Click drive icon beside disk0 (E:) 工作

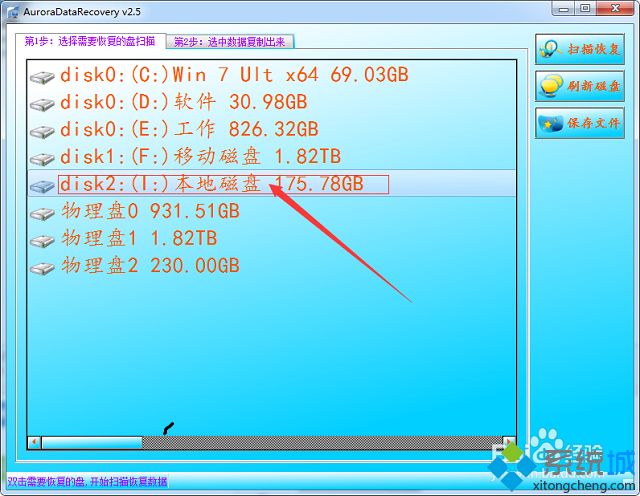click(42, 131)
